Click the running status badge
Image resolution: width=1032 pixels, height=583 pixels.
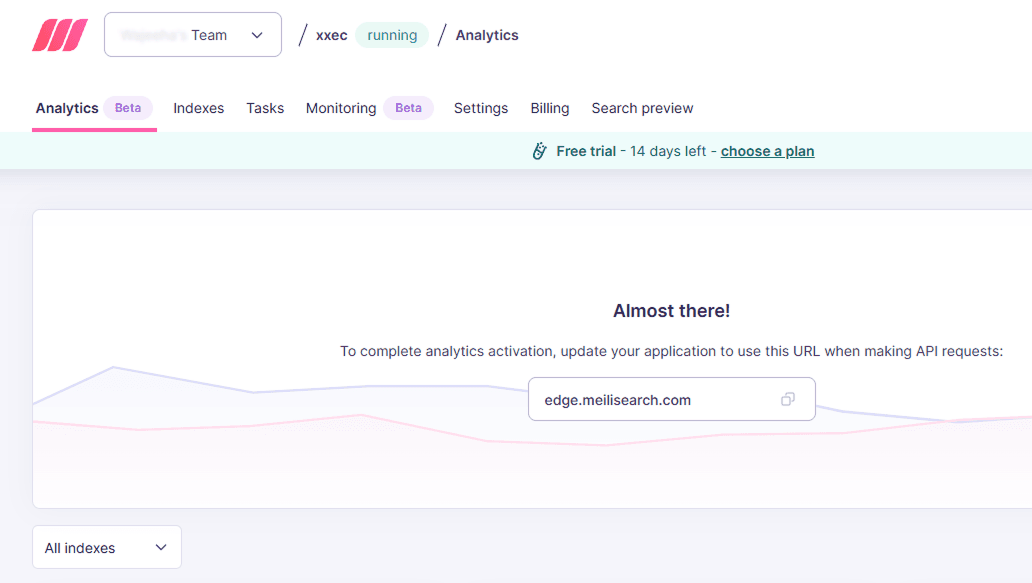click(391, 35)
